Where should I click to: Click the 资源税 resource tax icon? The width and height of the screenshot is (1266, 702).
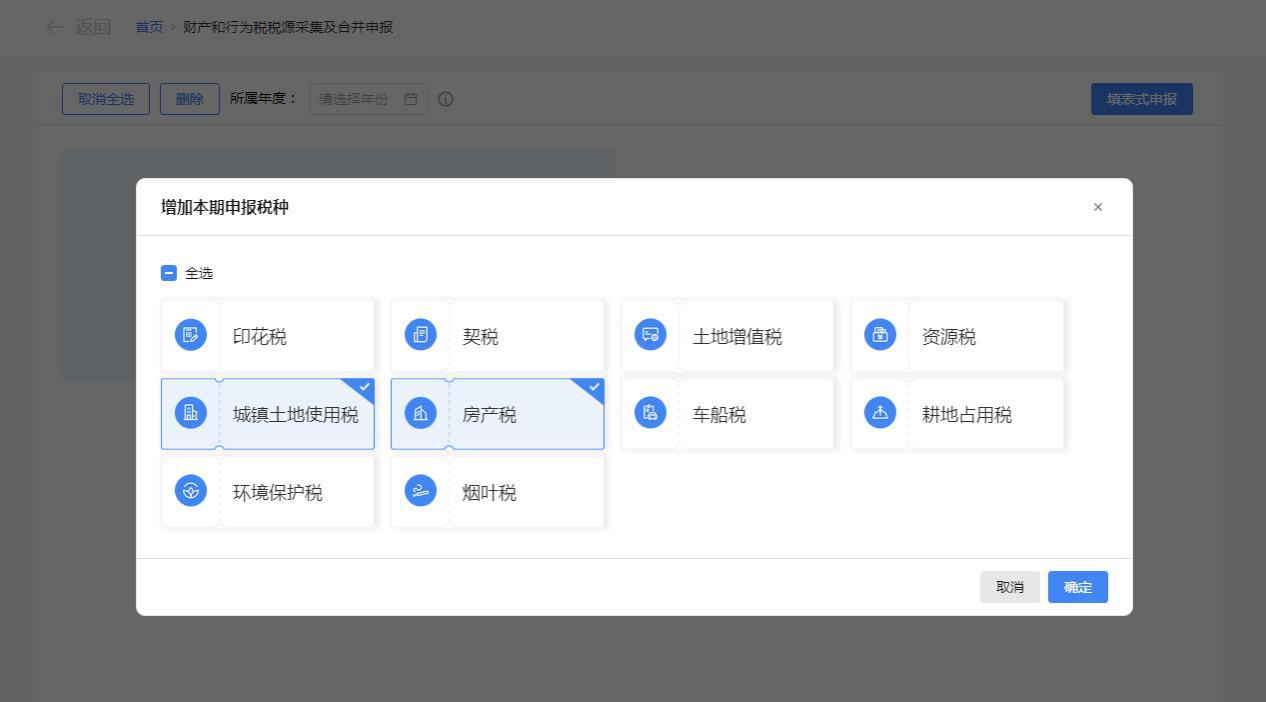click(880, 336)
